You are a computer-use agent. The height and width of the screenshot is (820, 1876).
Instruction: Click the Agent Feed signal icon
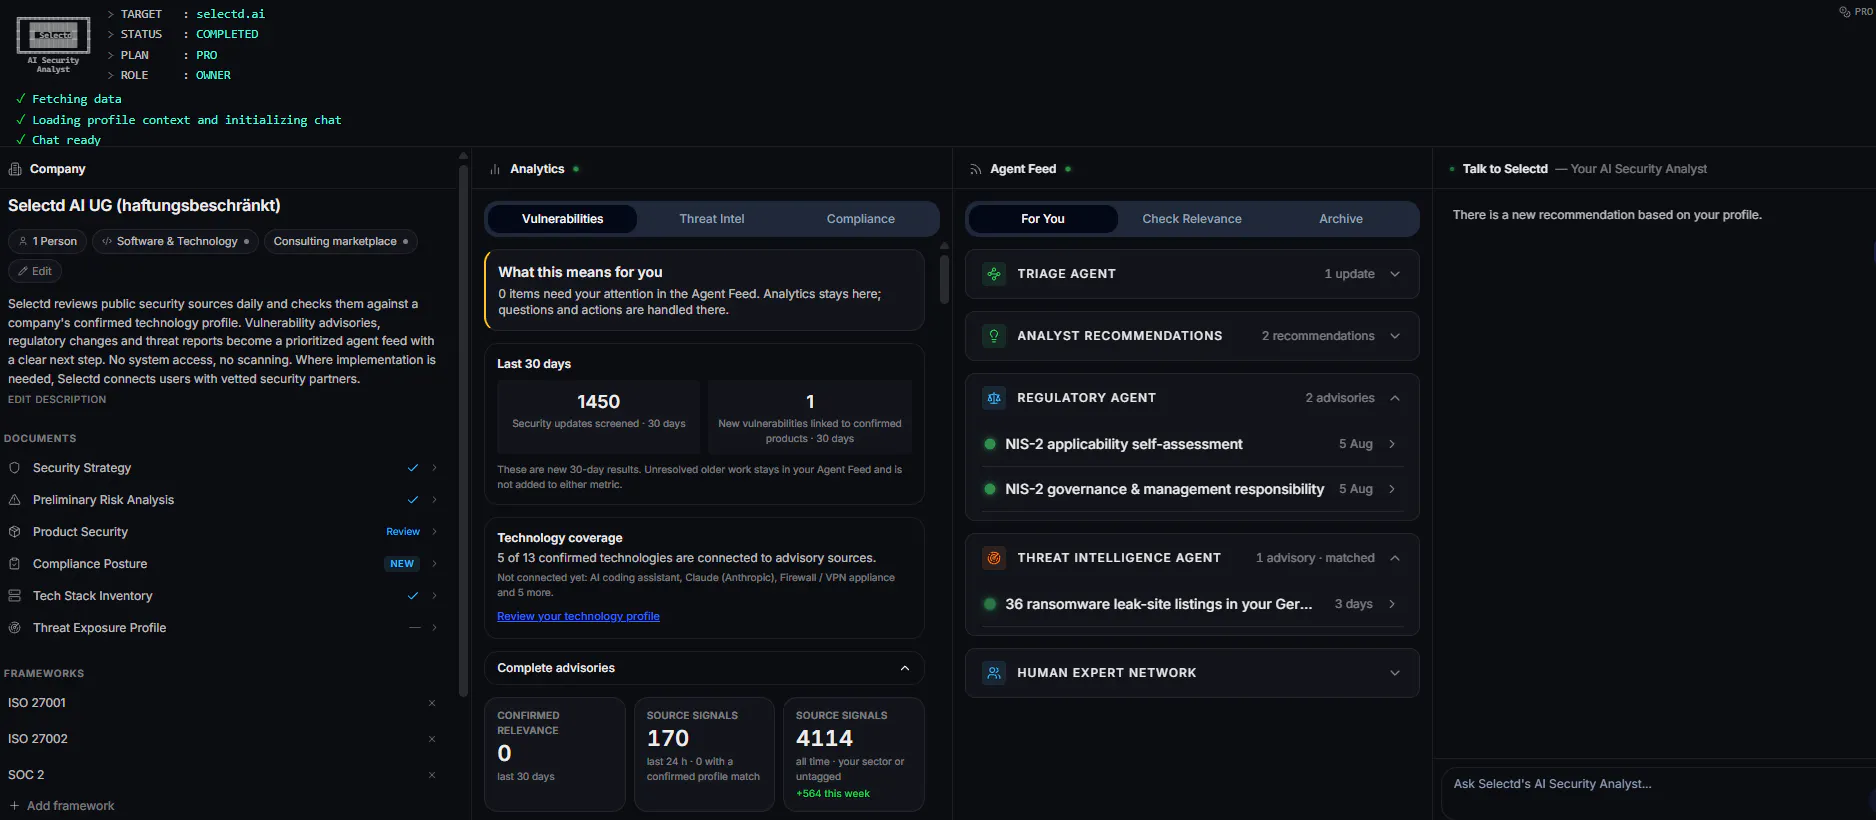pos(975,169)
